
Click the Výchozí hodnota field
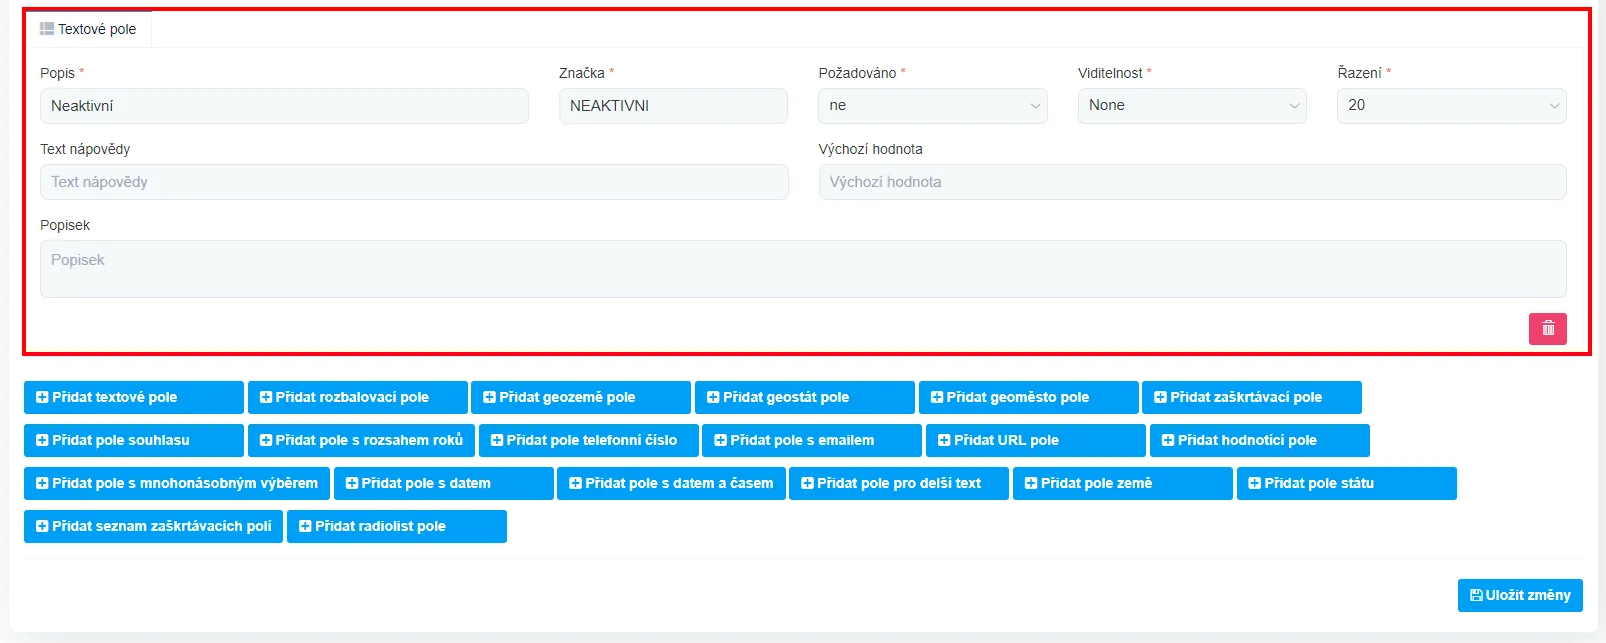1191,182
